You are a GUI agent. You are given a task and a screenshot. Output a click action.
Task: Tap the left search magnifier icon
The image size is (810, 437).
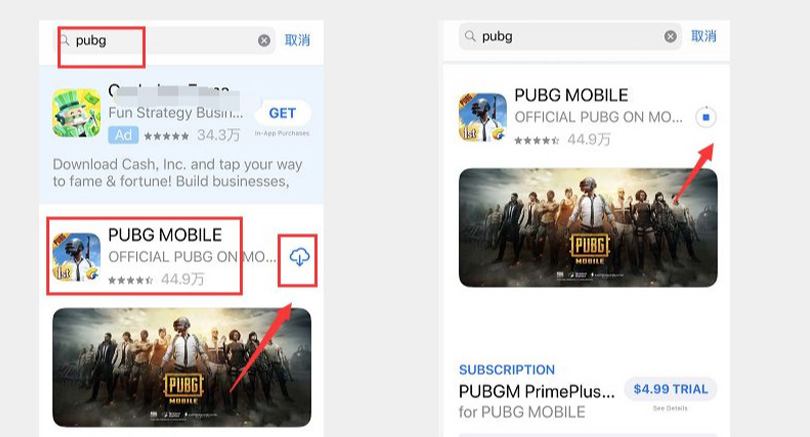[65, 40]
